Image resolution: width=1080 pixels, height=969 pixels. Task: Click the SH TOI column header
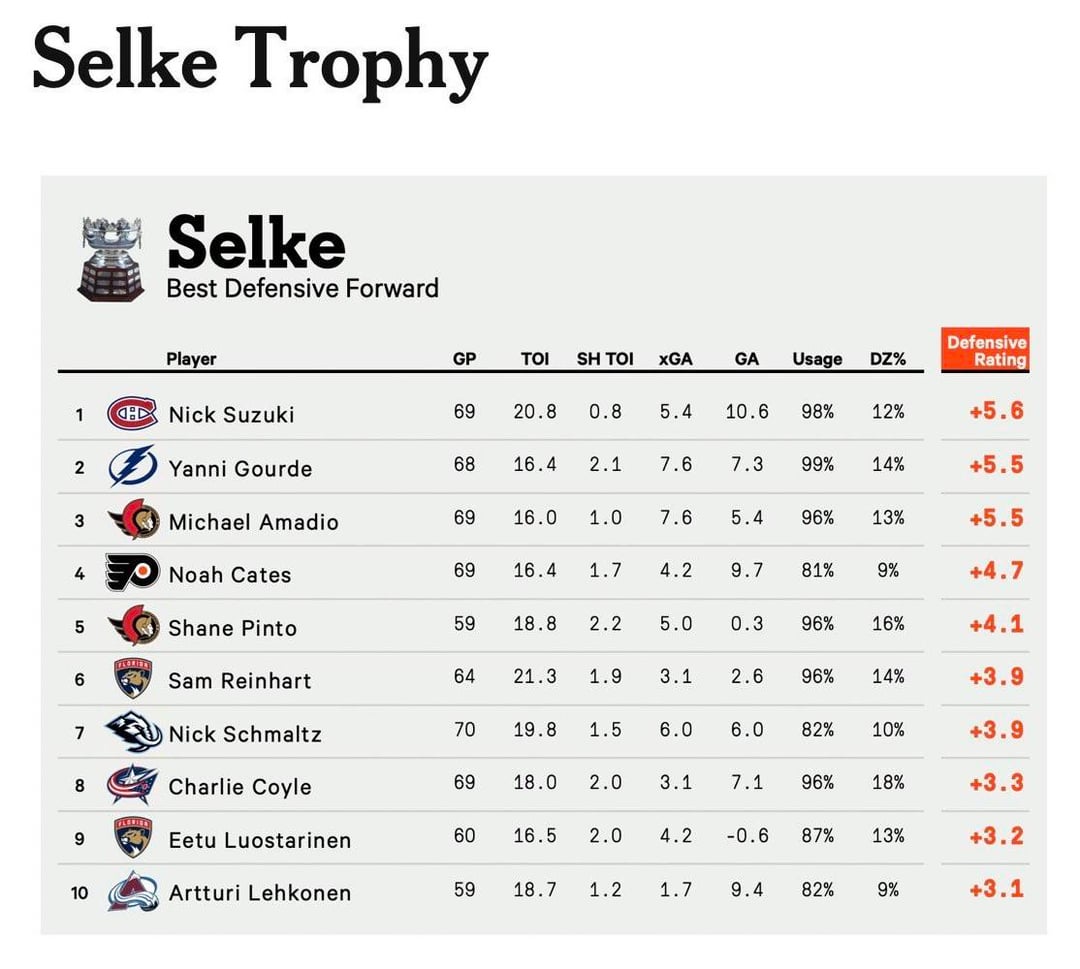[x=605, y=359]
